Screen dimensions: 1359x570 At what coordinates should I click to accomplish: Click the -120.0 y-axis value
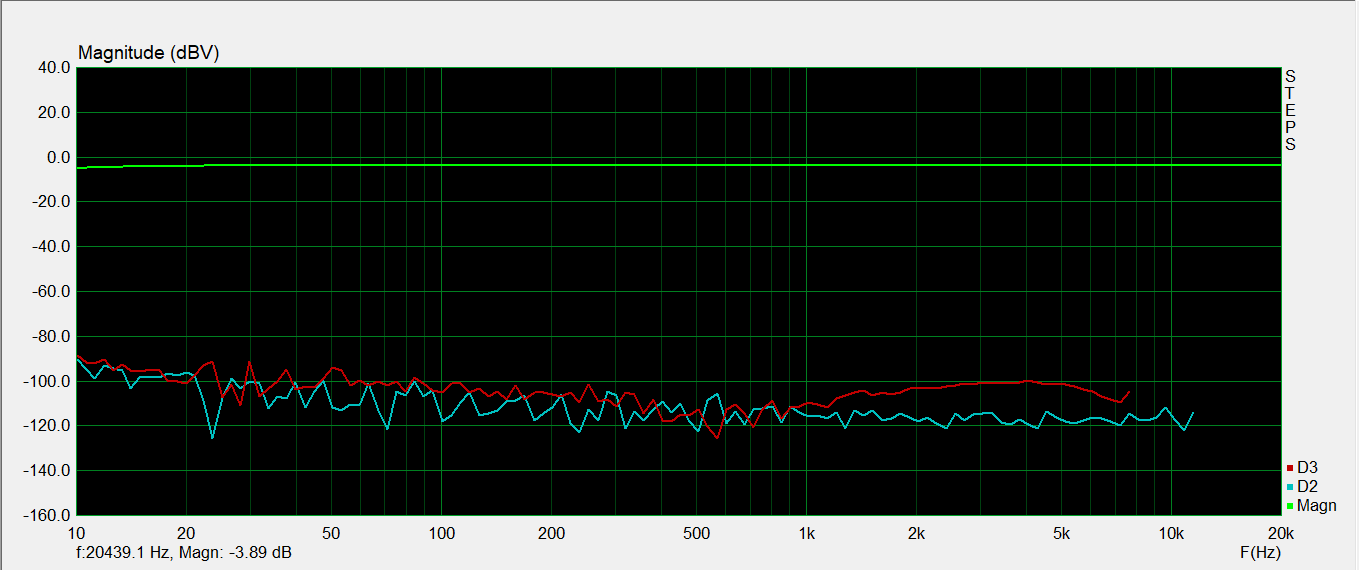47,426
